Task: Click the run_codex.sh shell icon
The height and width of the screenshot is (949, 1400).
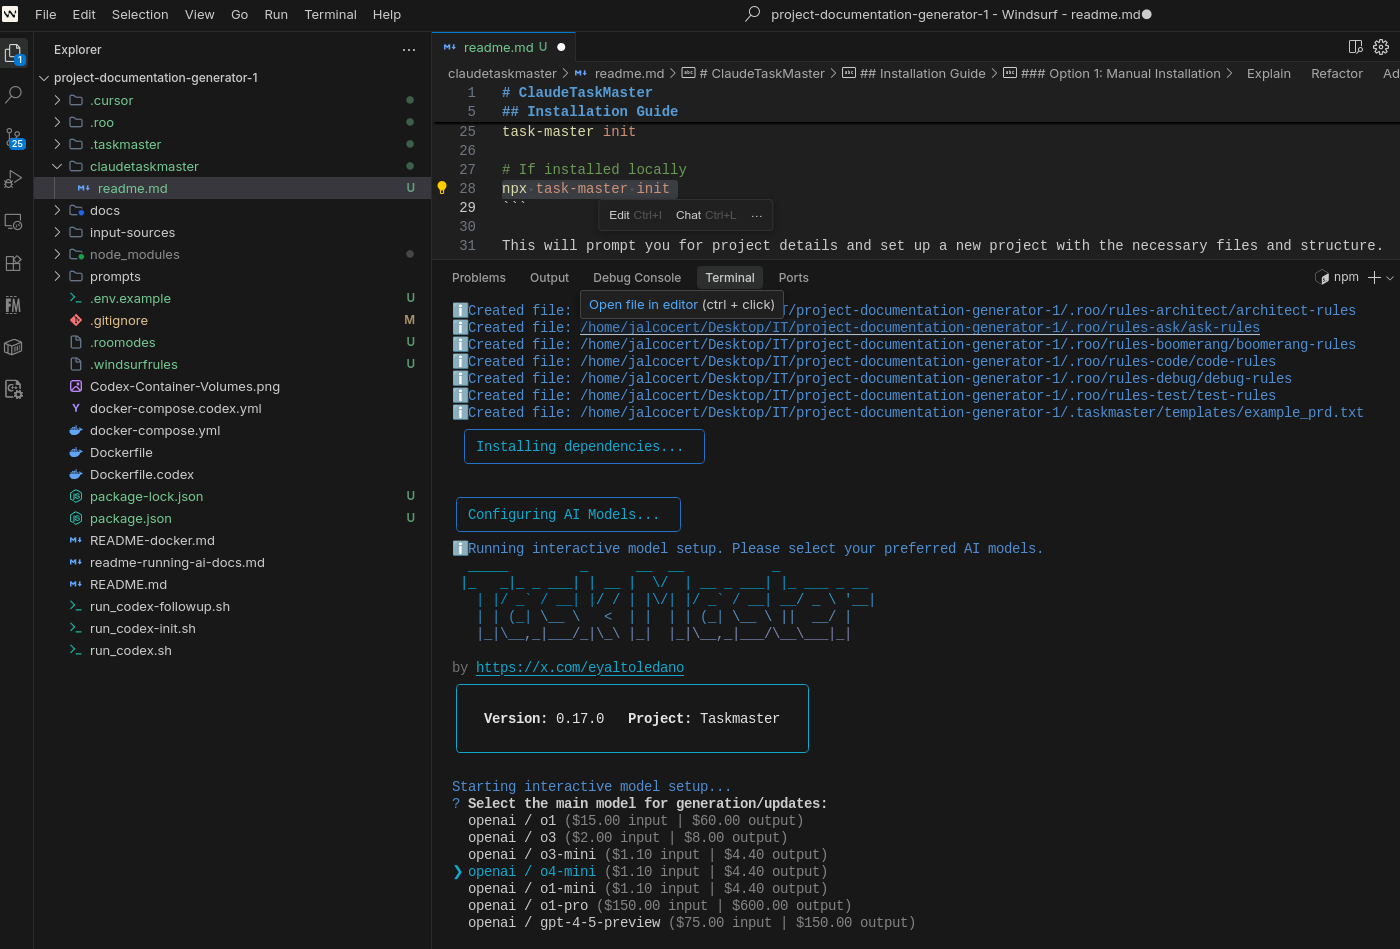Action: pos(76,650)
